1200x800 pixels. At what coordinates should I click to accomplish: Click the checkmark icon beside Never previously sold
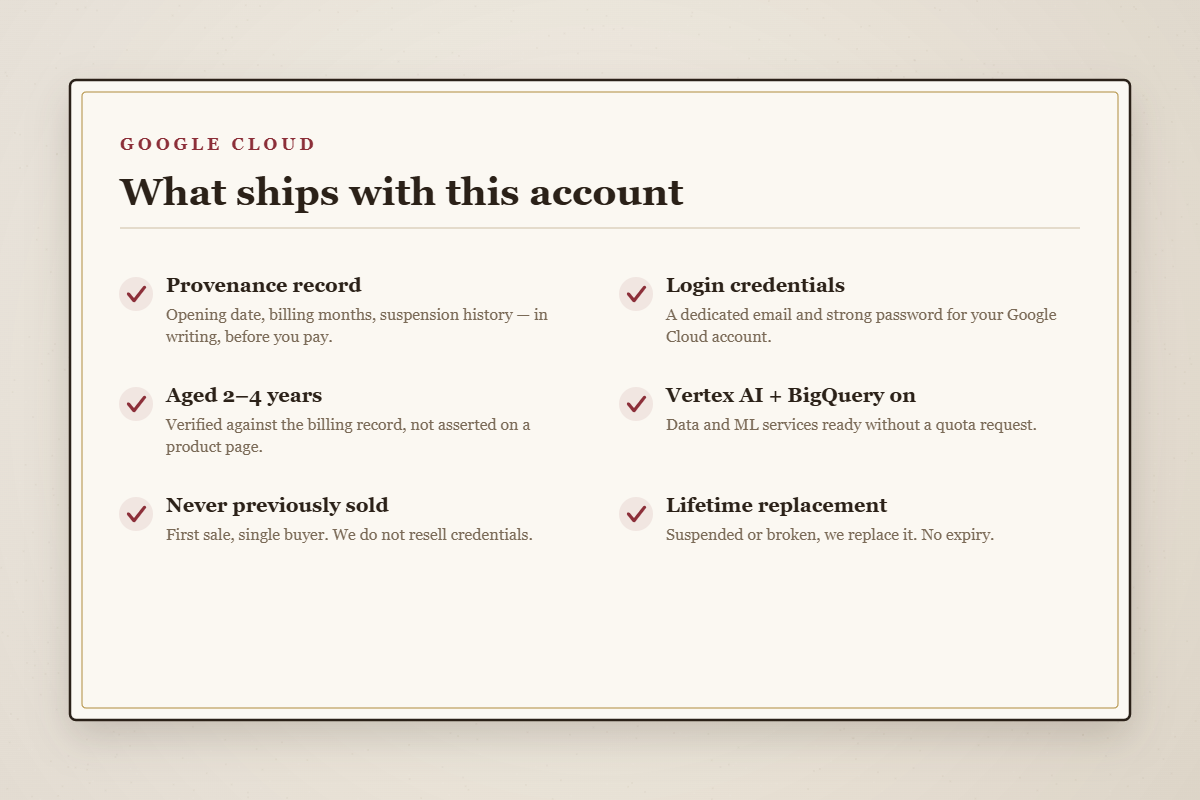tap(136, 514)
